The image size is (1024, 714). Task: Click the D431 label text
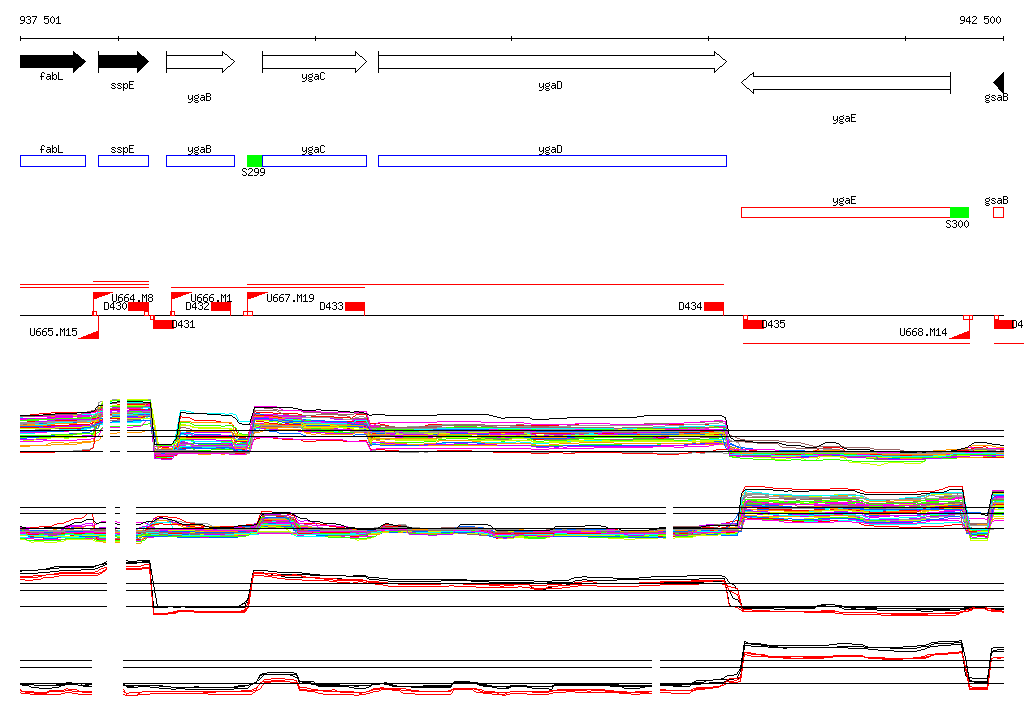coord(184,324)
